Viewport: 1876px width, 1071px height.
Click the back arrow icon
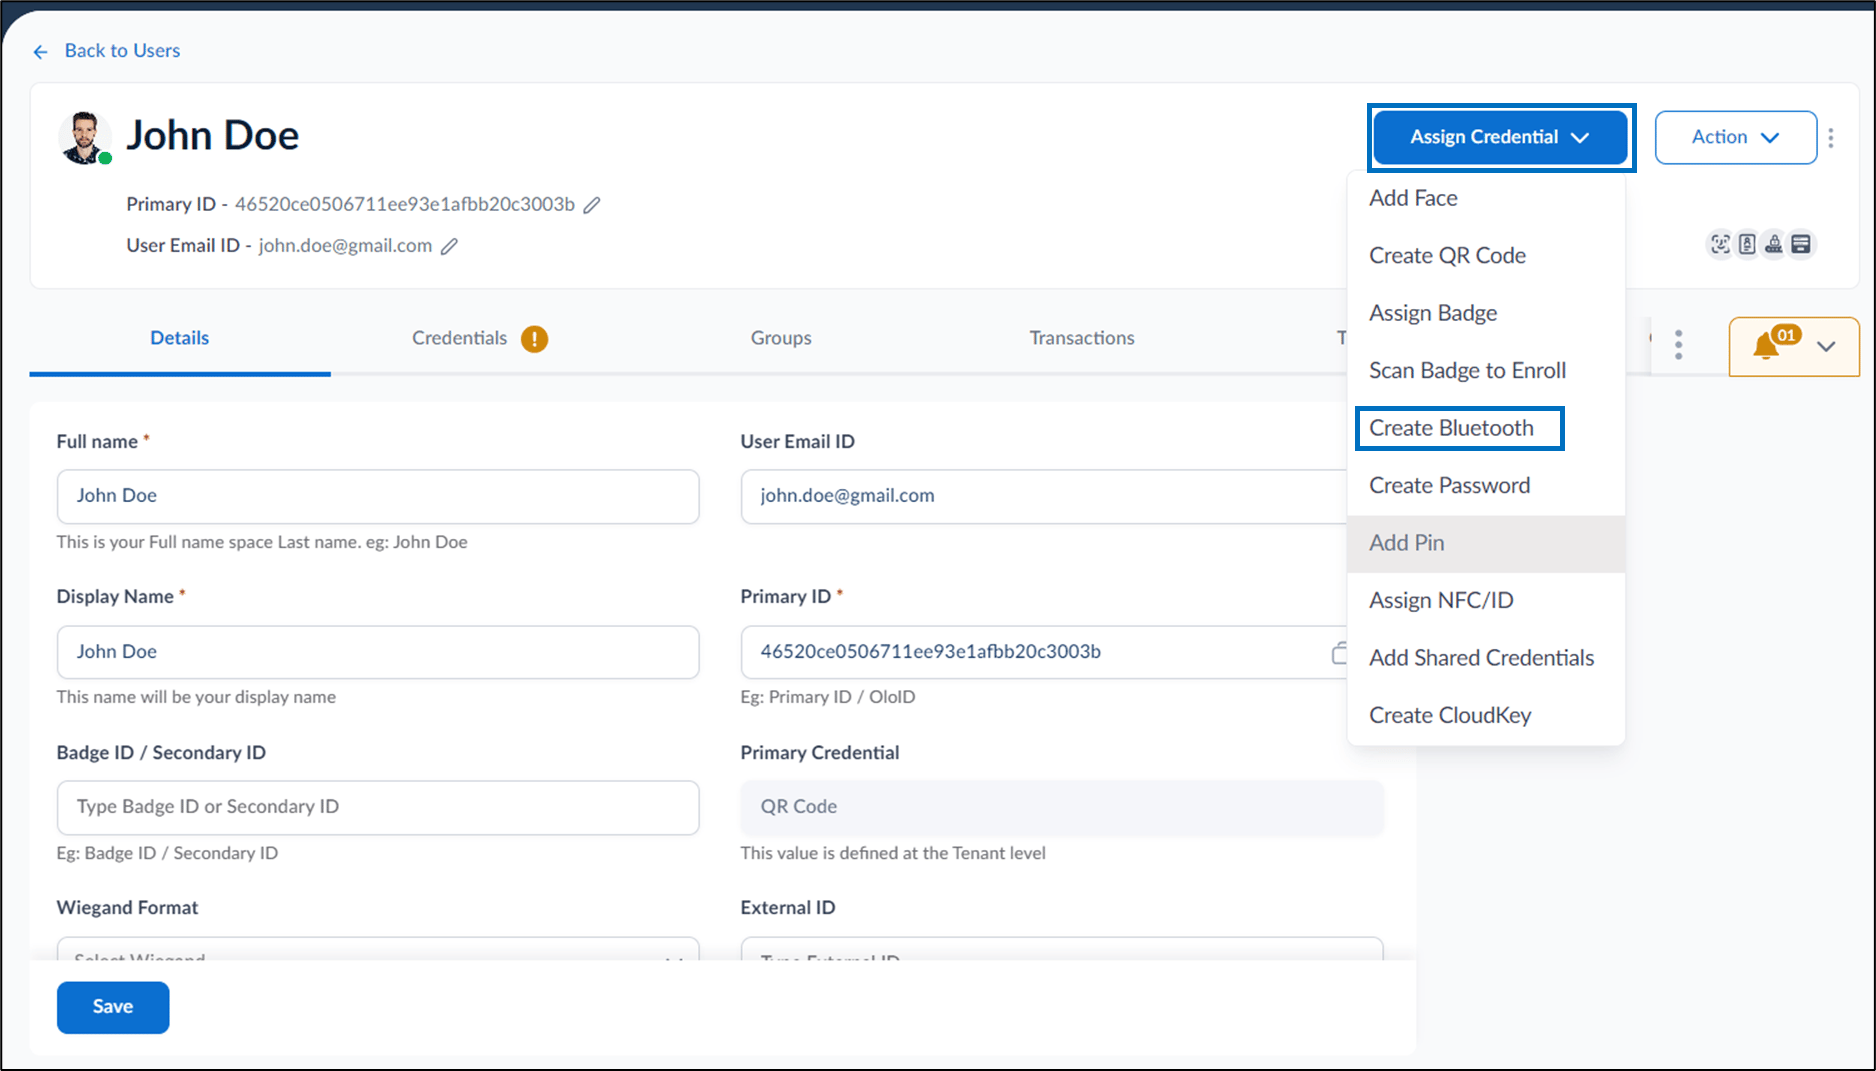click(x=40, y=51)
